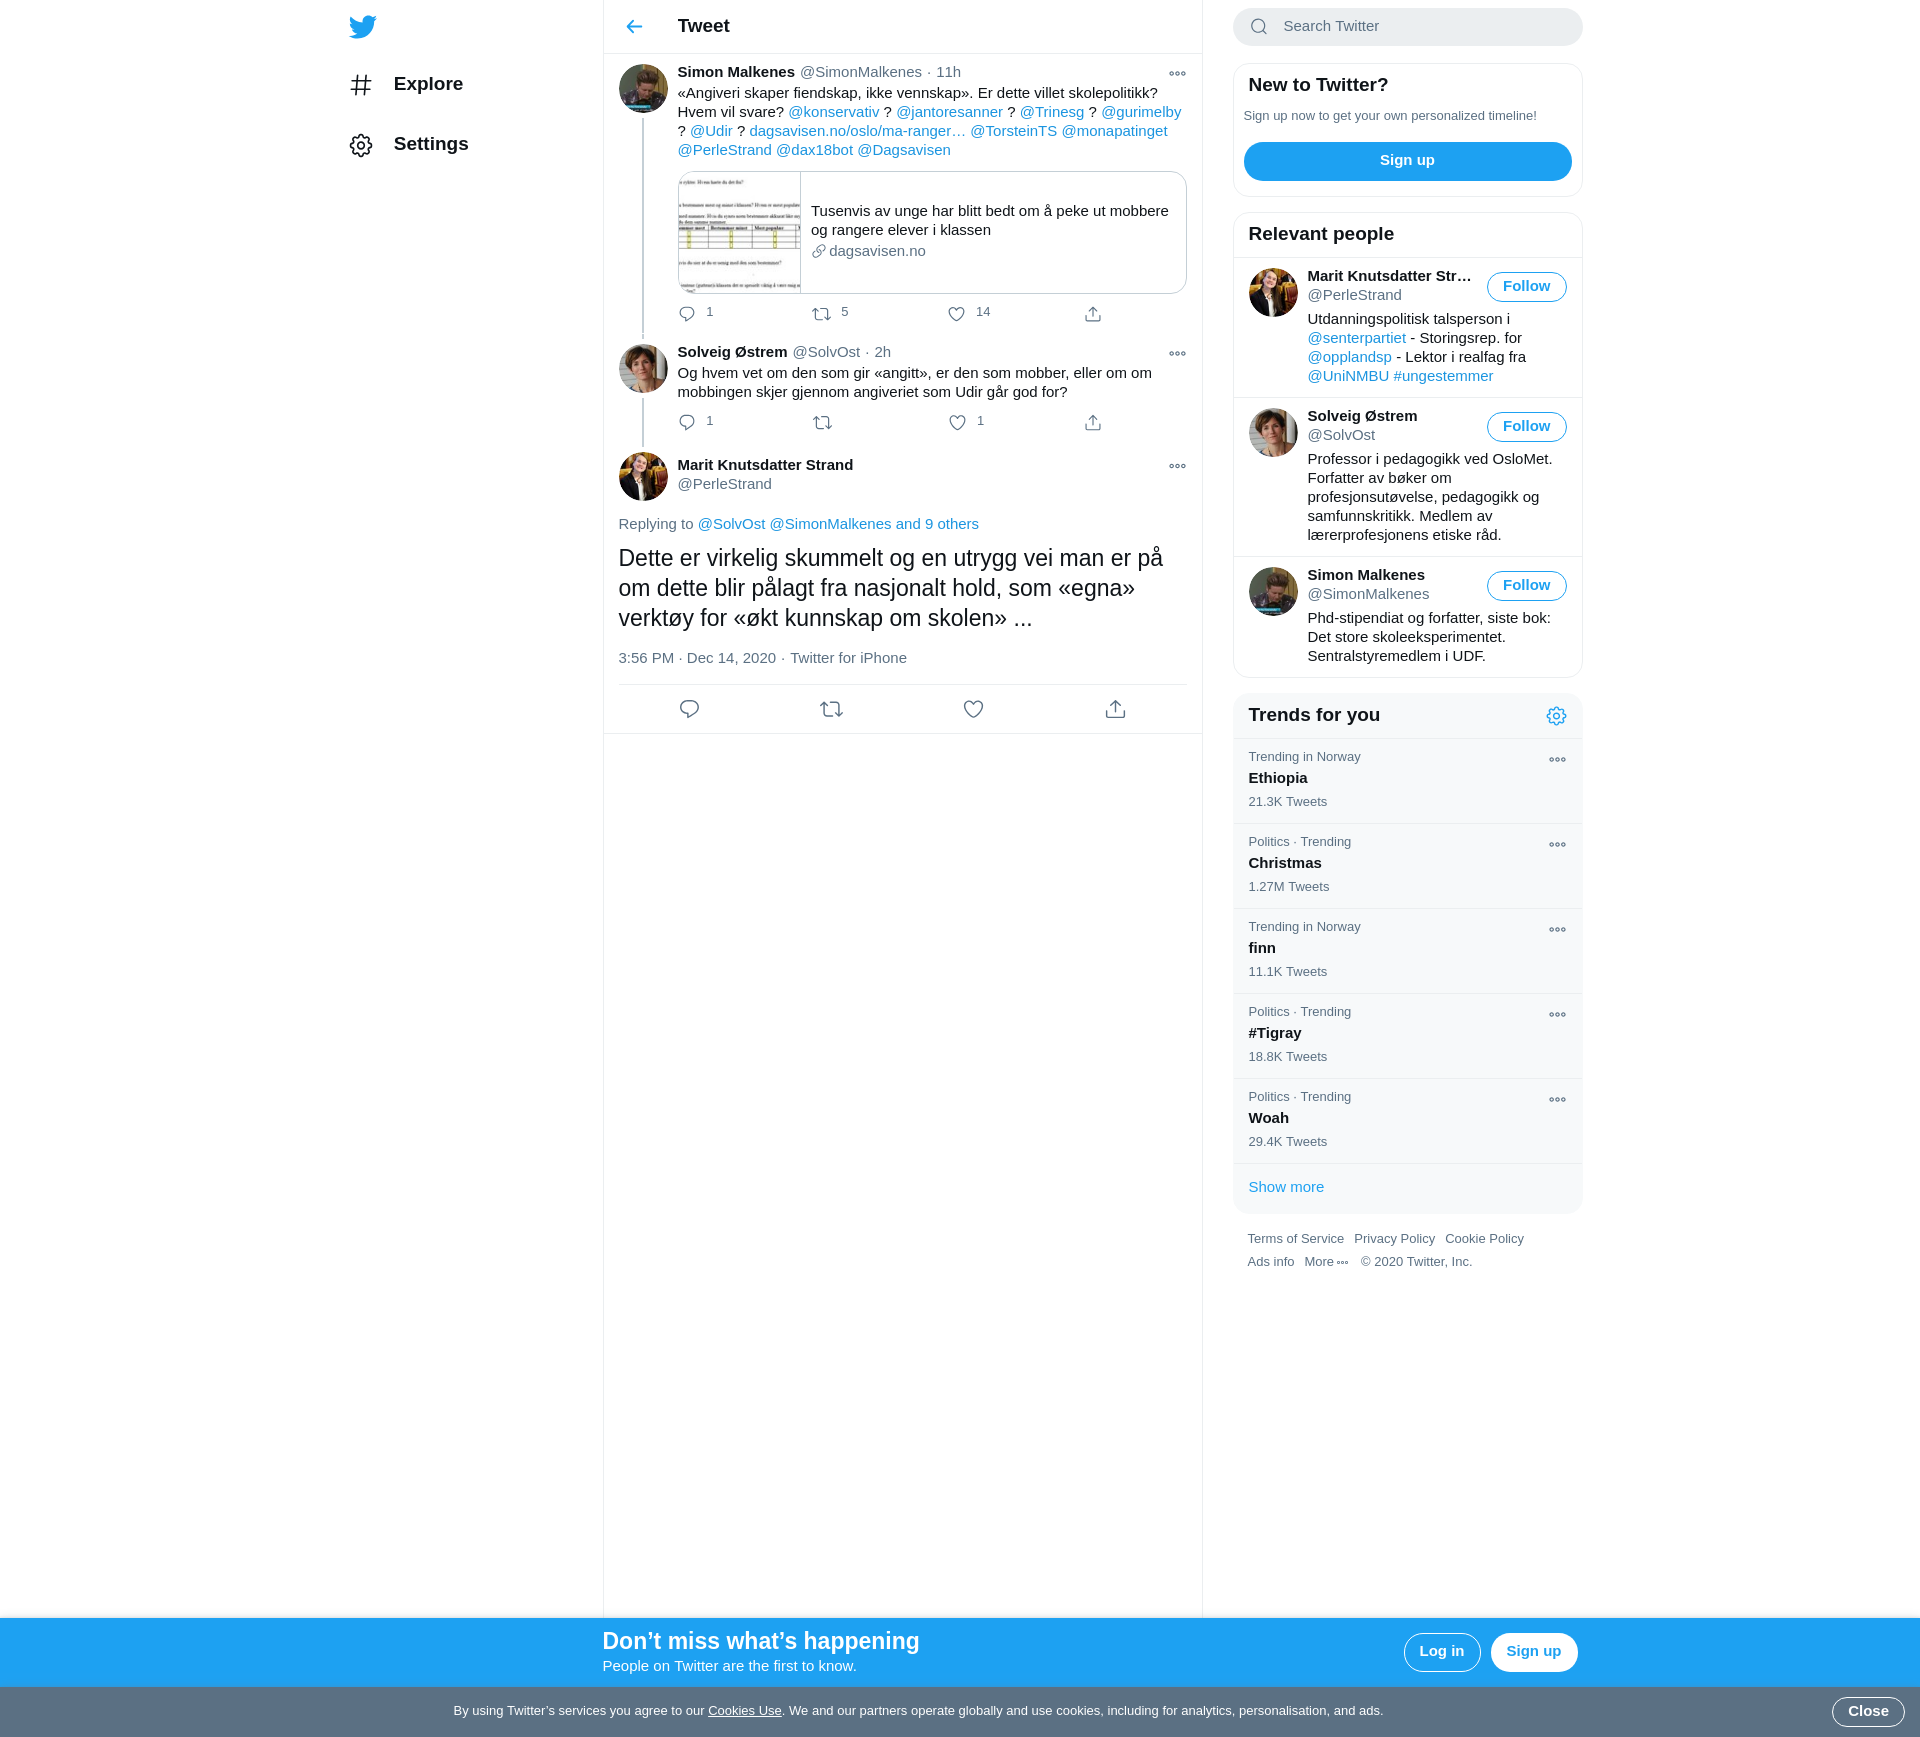Open #Tigray trending topic

(1407, 1036)
